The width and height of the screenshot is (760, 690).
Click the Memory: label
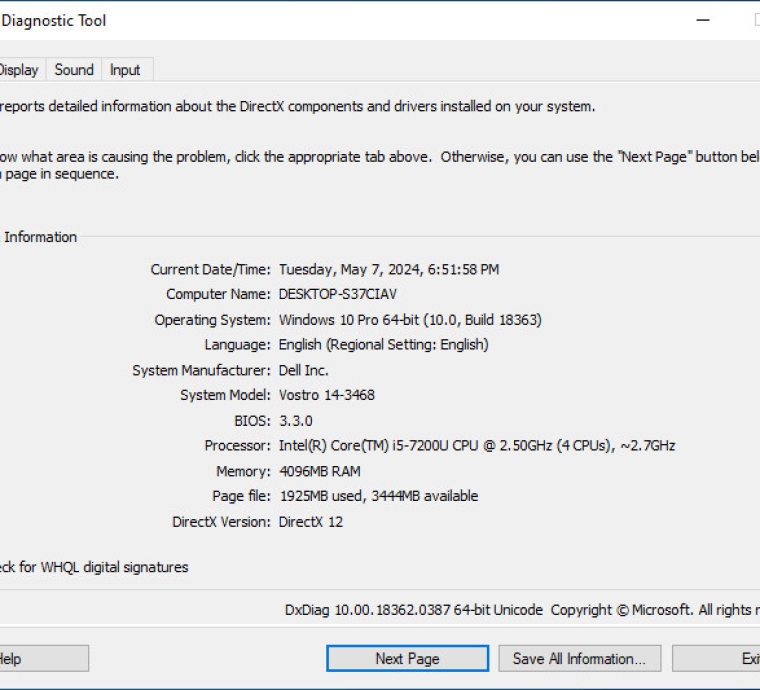tap(243, 471)
